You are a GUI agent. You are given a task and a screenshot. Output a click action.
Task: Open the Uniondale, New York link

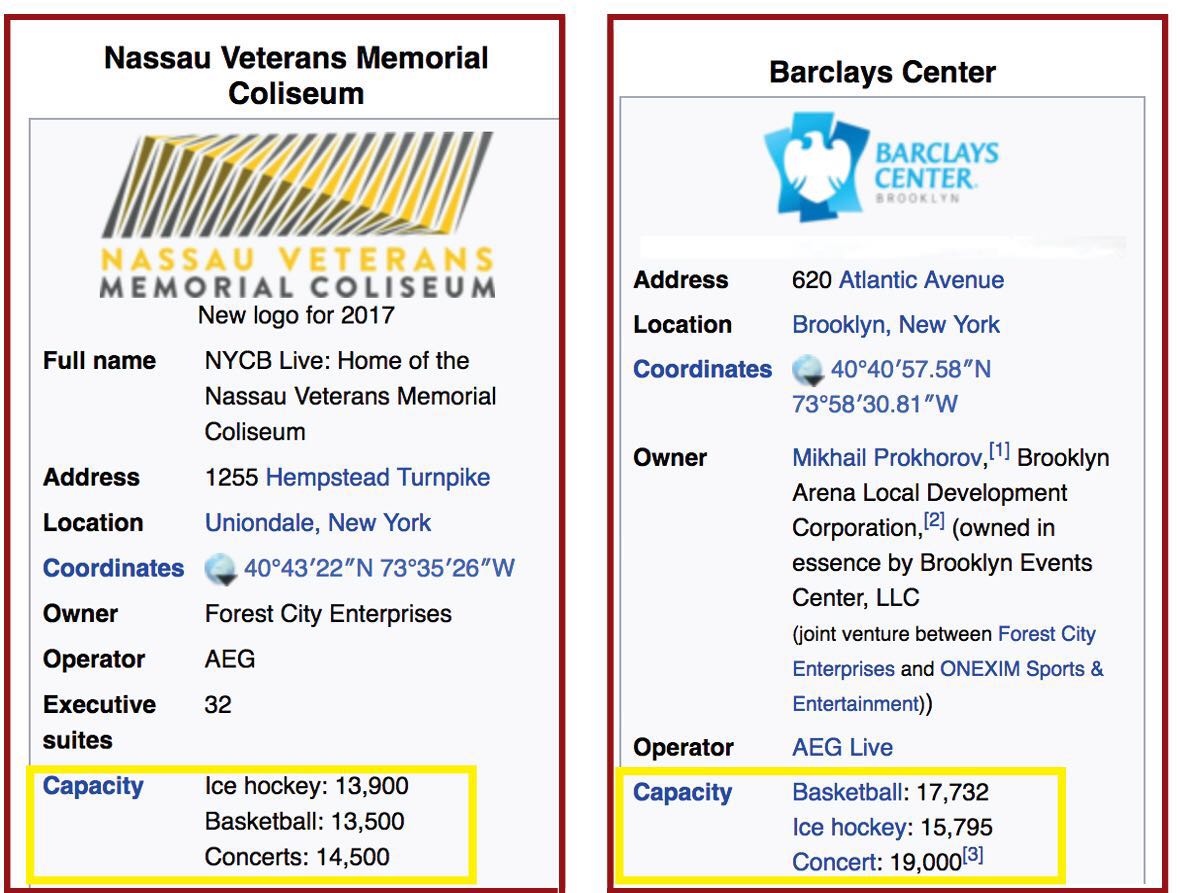click(318, 523)
